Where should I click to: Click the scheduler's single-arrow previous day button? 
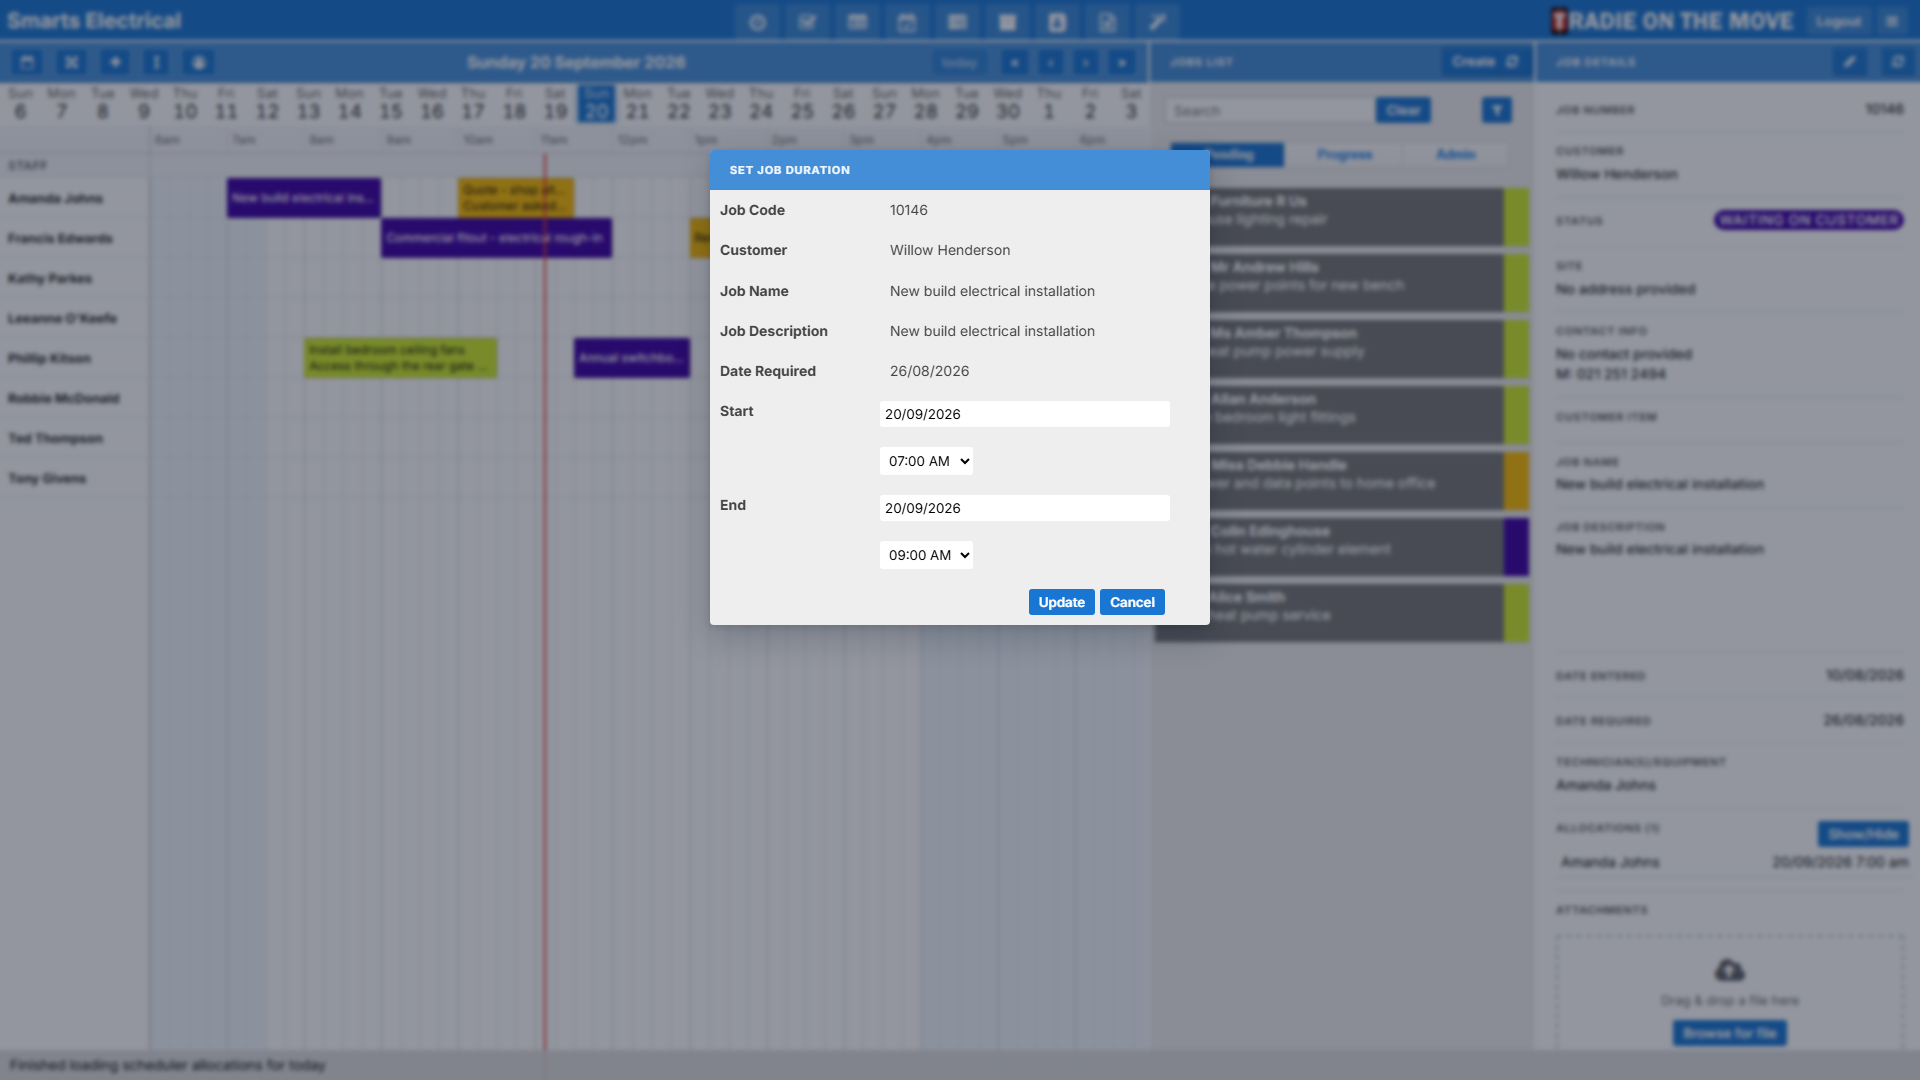pyautogui.click(x=1050, y=63)
